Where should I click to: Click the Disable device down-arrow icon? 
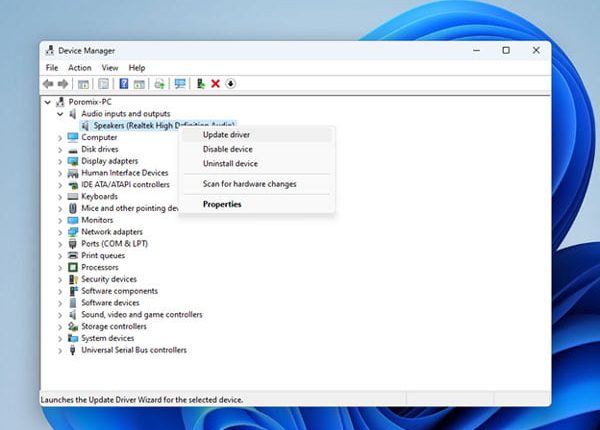point(230,83)
